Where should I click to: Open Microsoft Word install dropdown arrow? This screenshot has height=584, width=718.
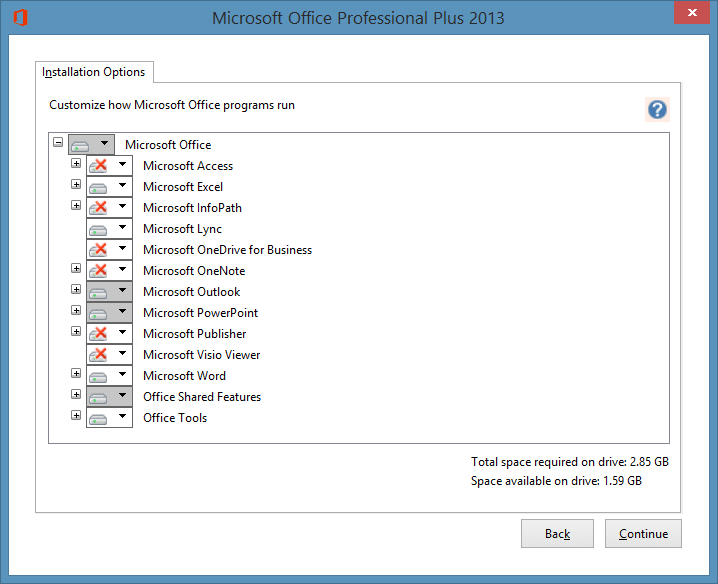[x=122, y=374]
